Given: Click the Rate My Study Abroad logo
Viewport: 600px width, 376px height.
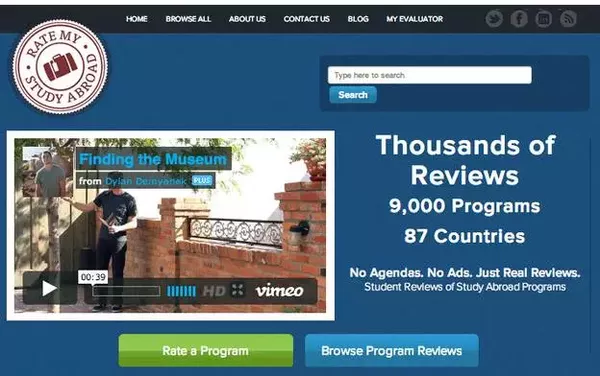Looking at the screenshot, I should tap(60, 67).
